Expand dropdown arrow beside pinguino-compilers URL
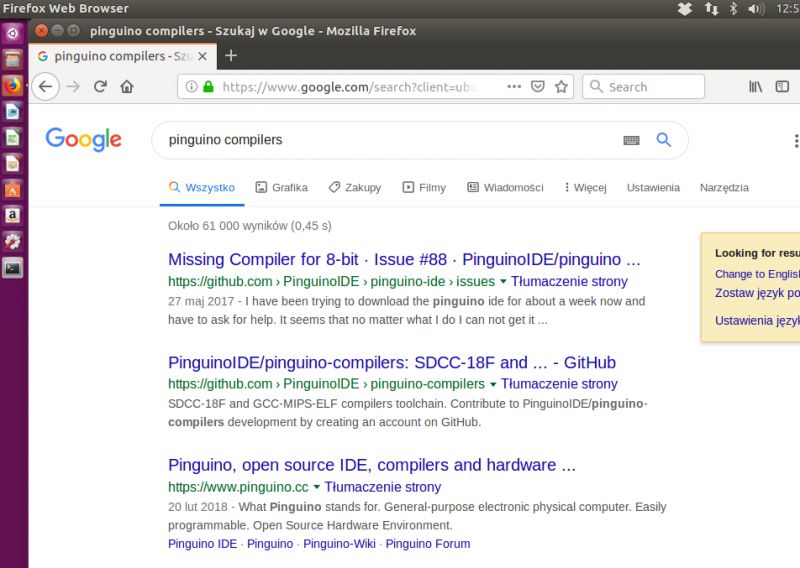The height and width of the screenshot is (568, 800). coord(493,384)
